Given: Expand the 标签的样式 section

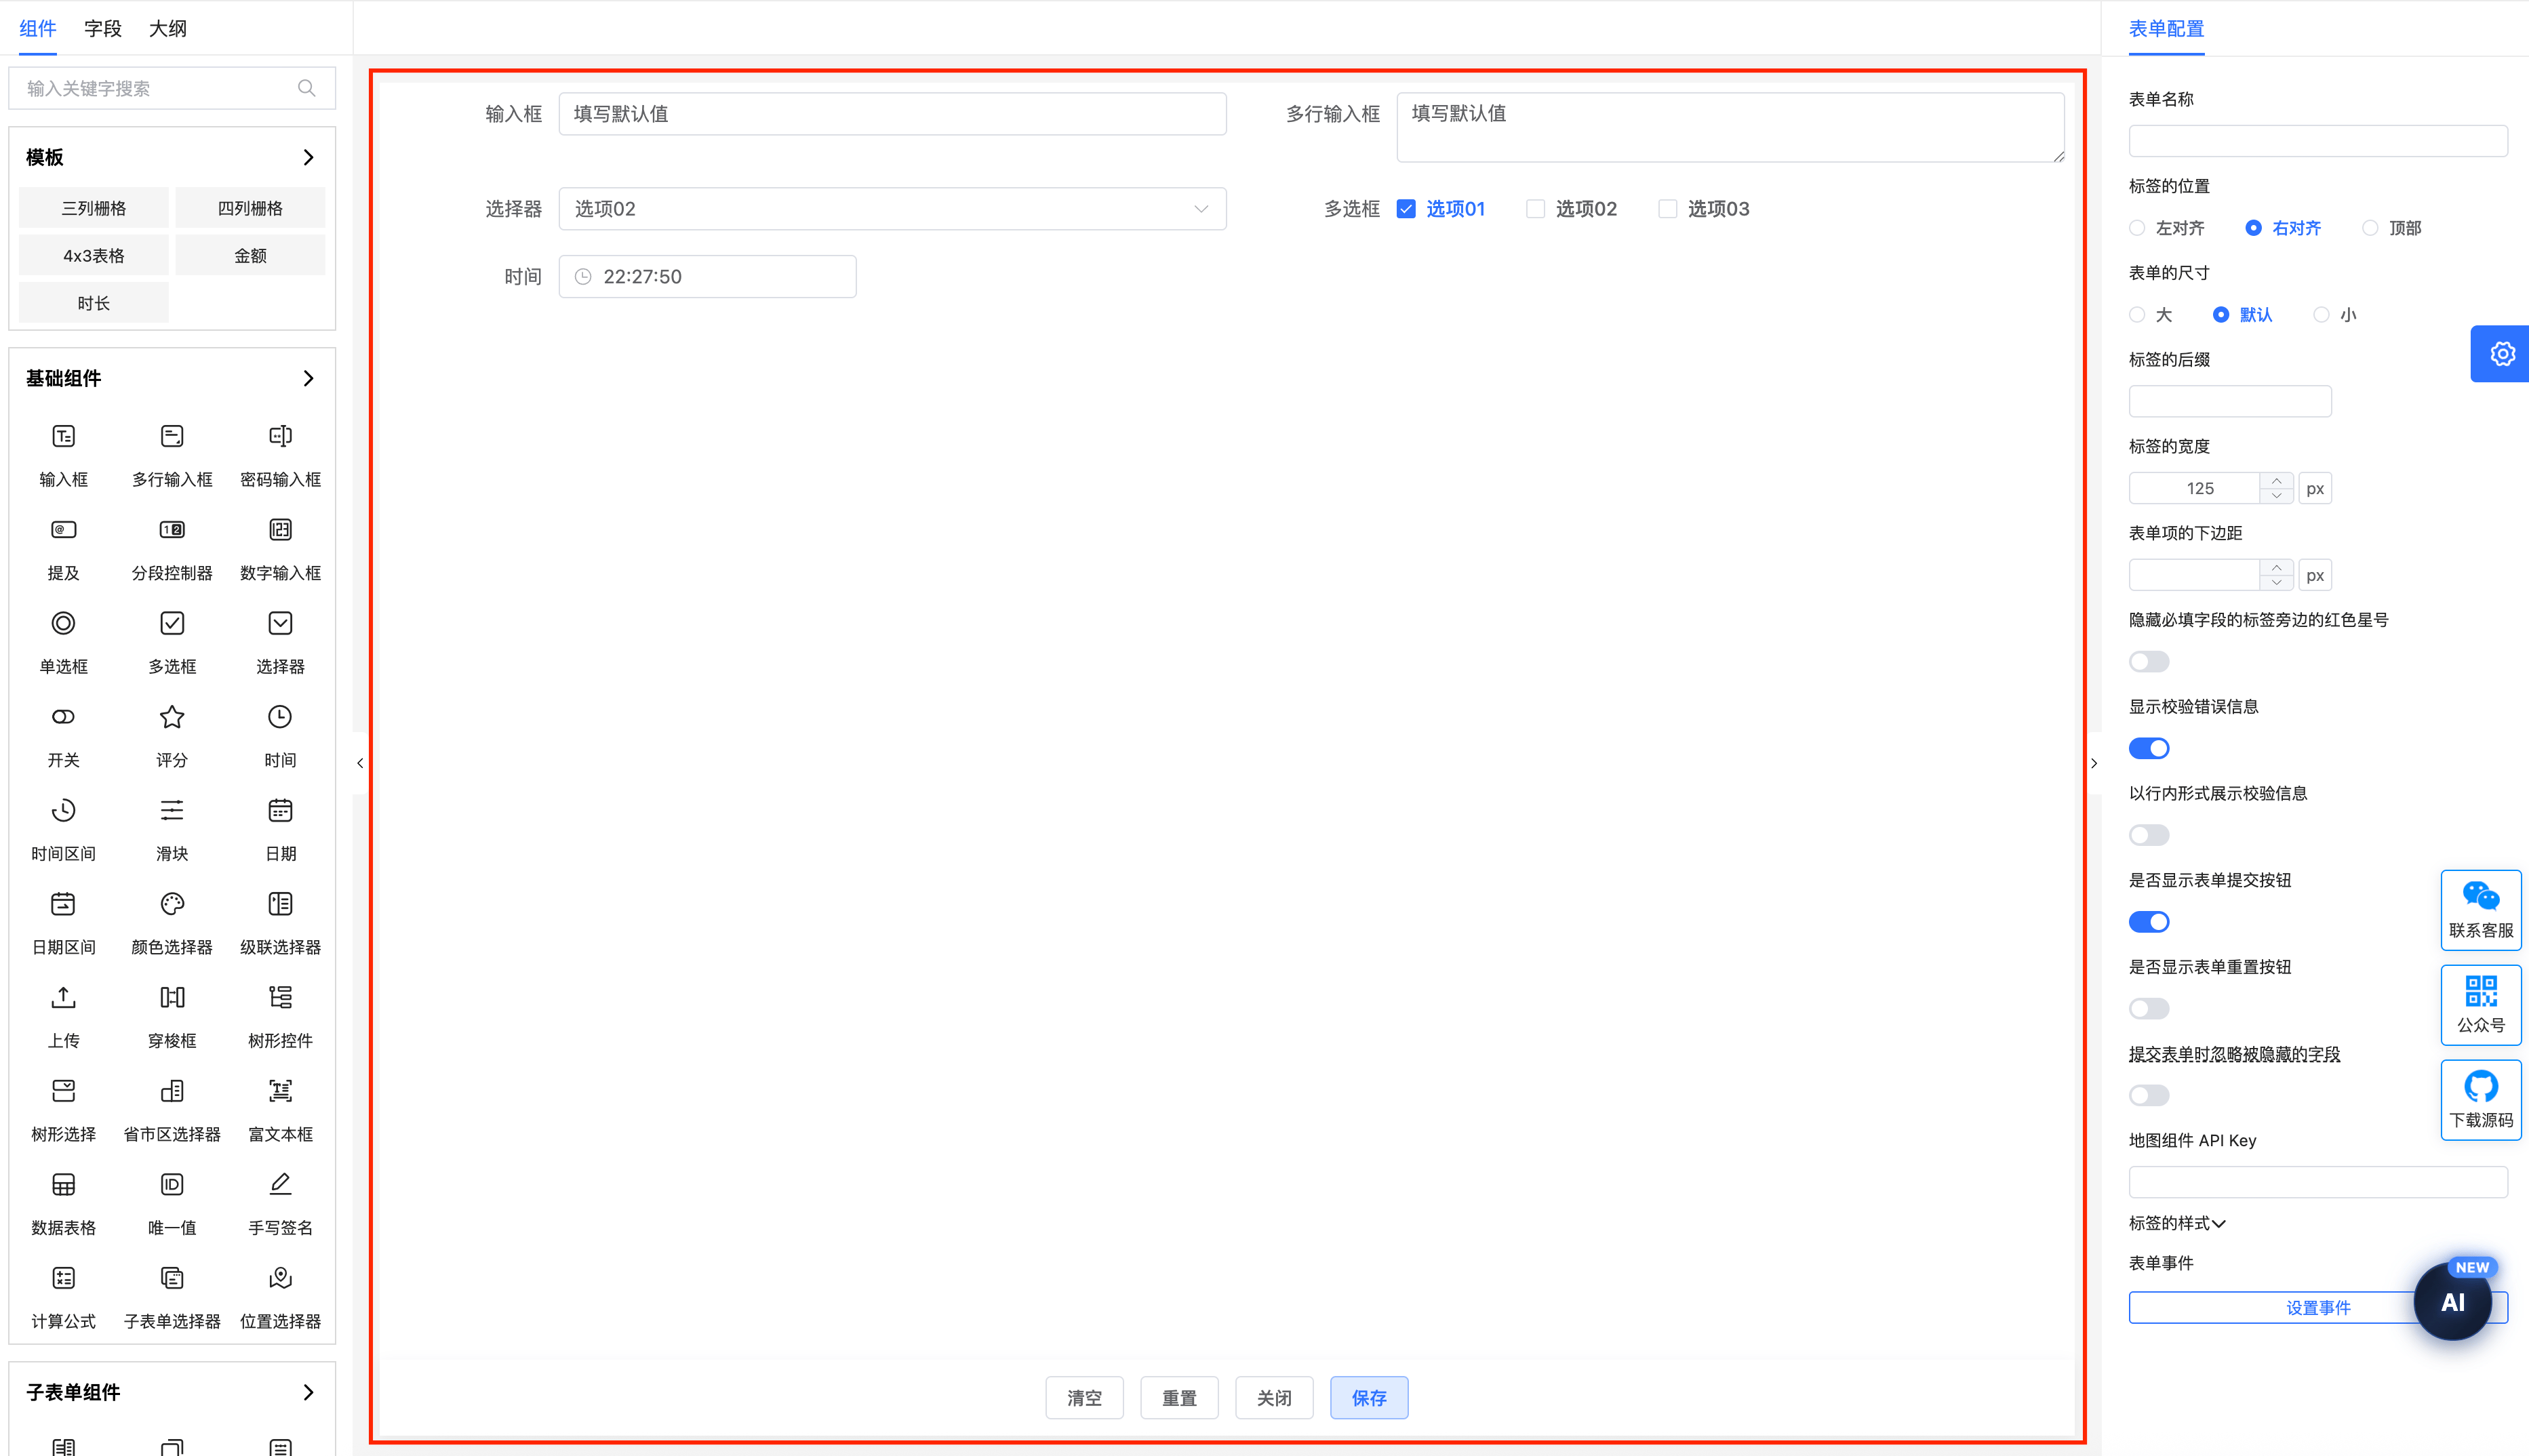Looking at the screenshot, I should [2177, 1223].
